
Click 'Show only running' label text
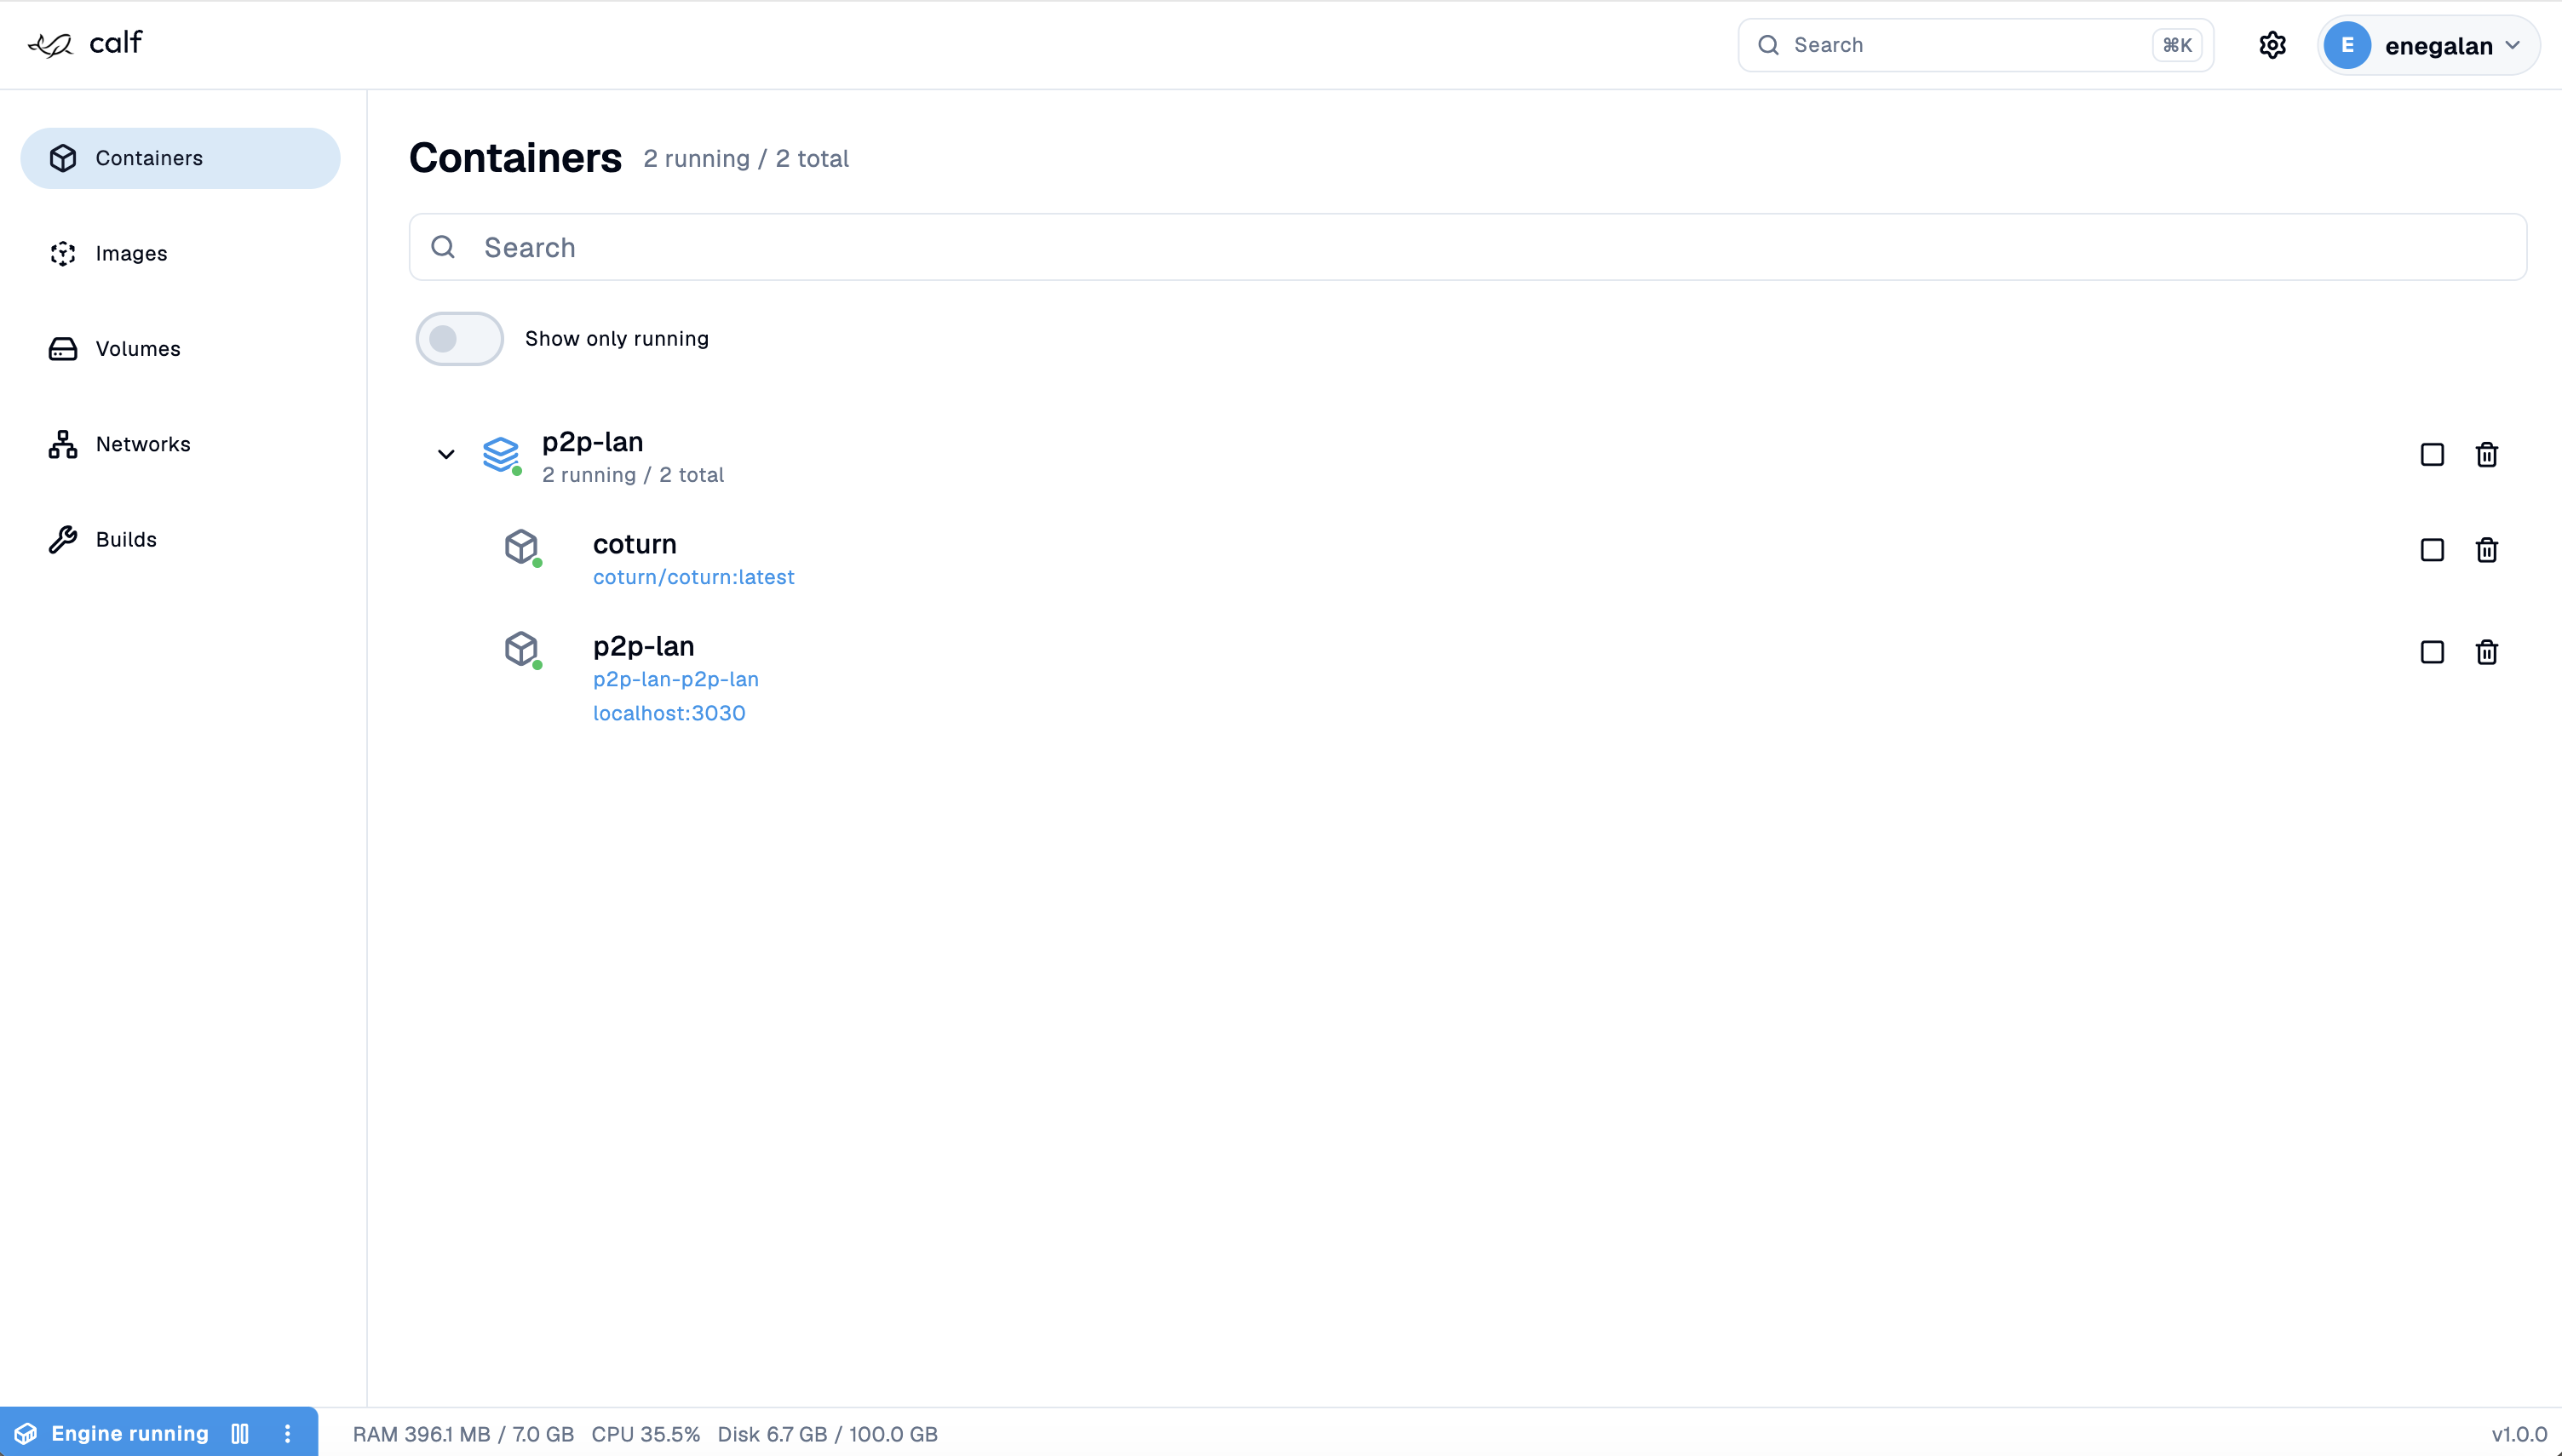tap(617, 339)
